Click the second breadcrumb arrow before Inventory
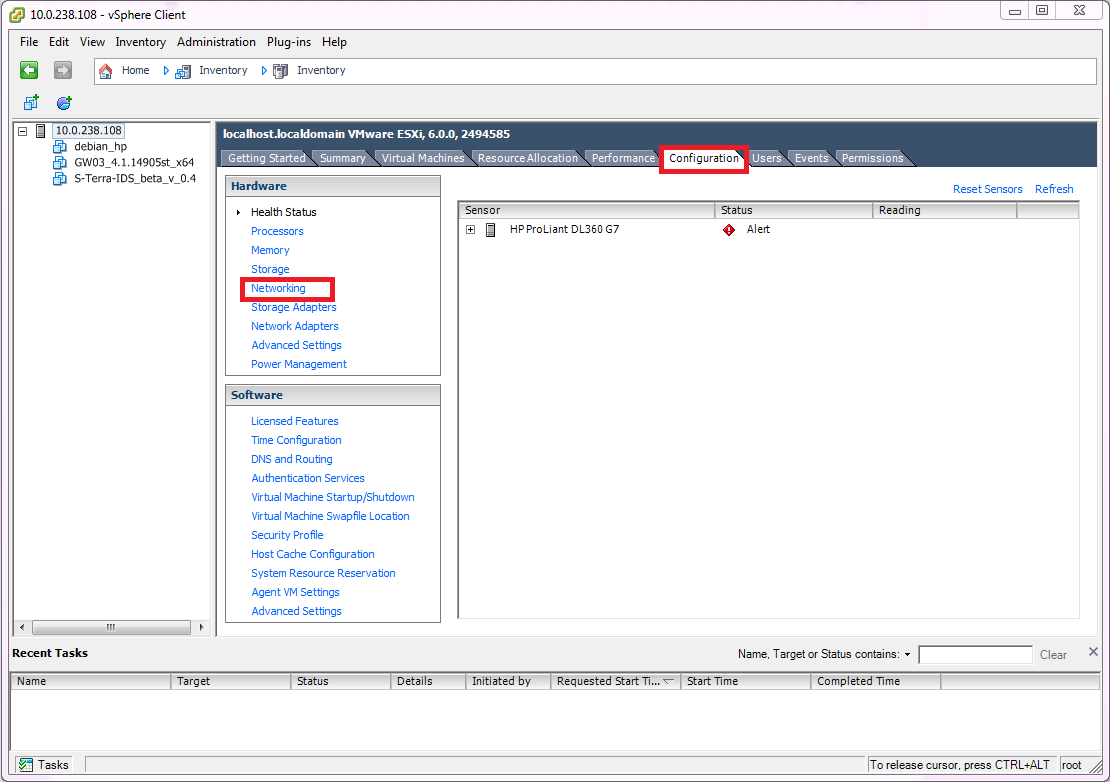The height and width of the screenshot is (782, 1110). pyautogui.click(x=264, y=71)
